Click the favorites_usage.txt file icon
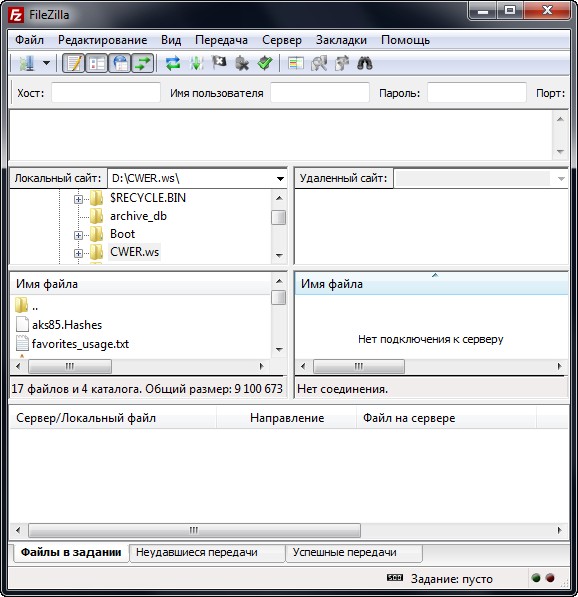This screenshot has width=578, height=597. [22, 343]
